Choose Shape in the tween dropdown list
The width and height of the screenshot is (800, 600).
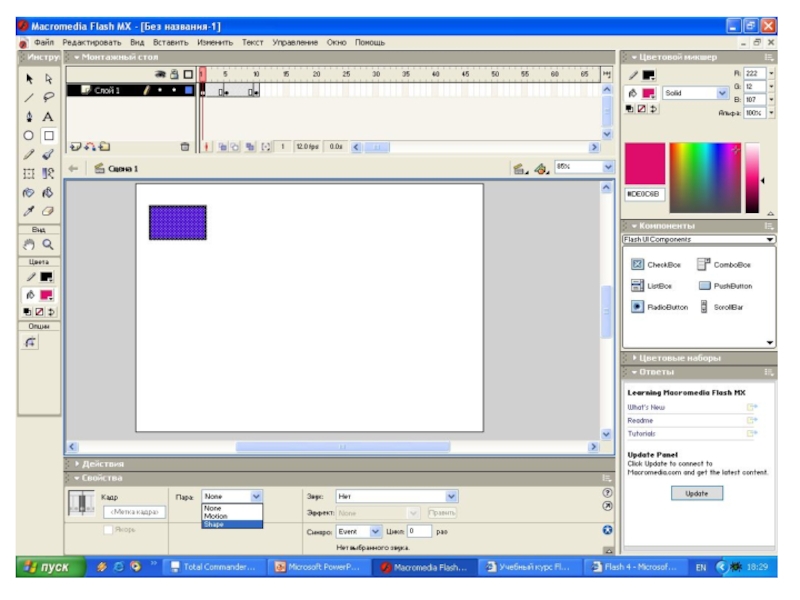215,524
